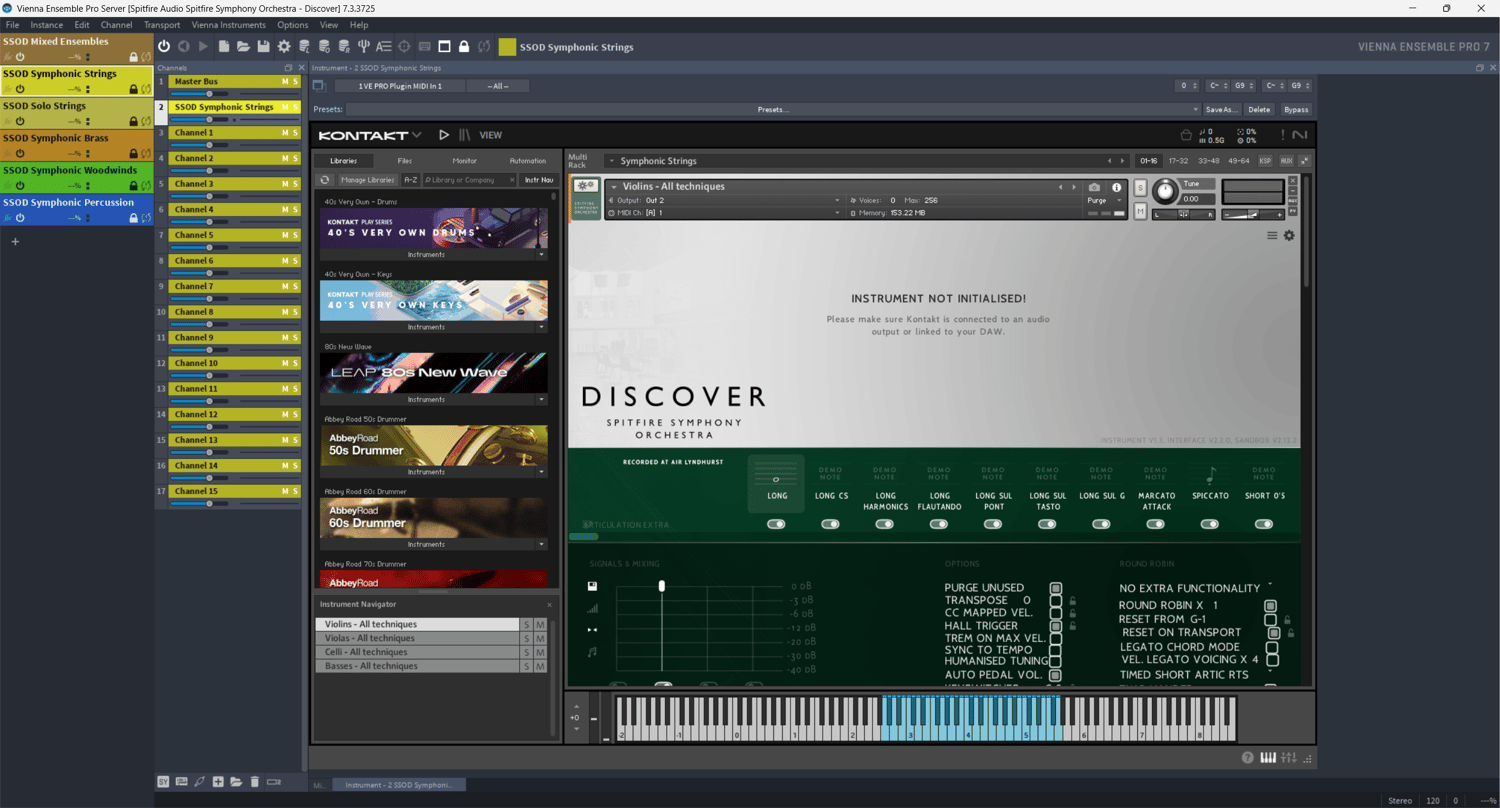
Task: Click the open folder icon in top toolbar
Action: coord(243,46)
